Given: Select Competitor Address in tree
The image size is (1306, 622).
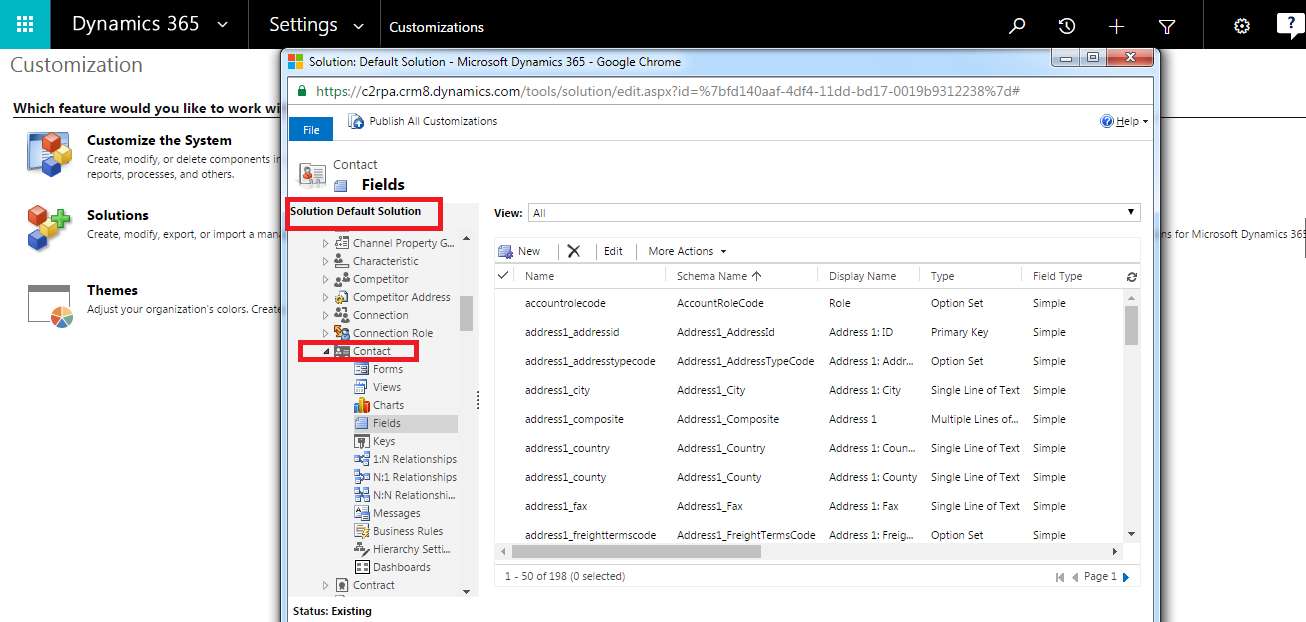Looking at the screenshot, I should (402, 297).
